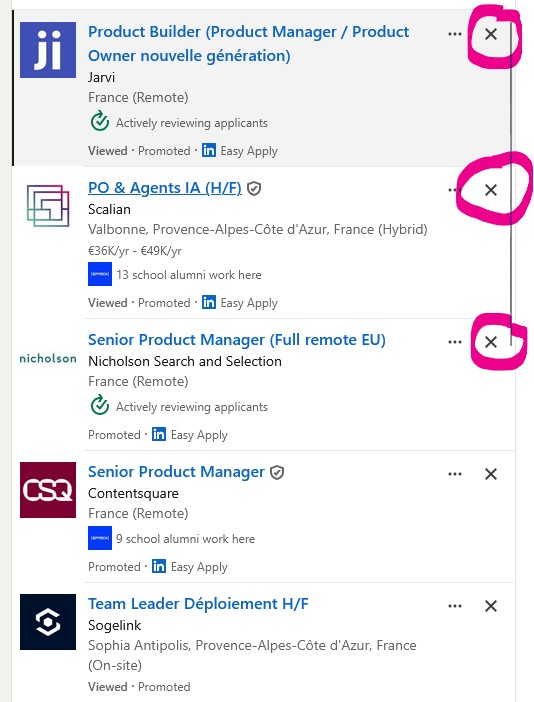Open Contentsquare Senior Product Manager title link
The image size is (534, 702).
(x=176, y=472)
